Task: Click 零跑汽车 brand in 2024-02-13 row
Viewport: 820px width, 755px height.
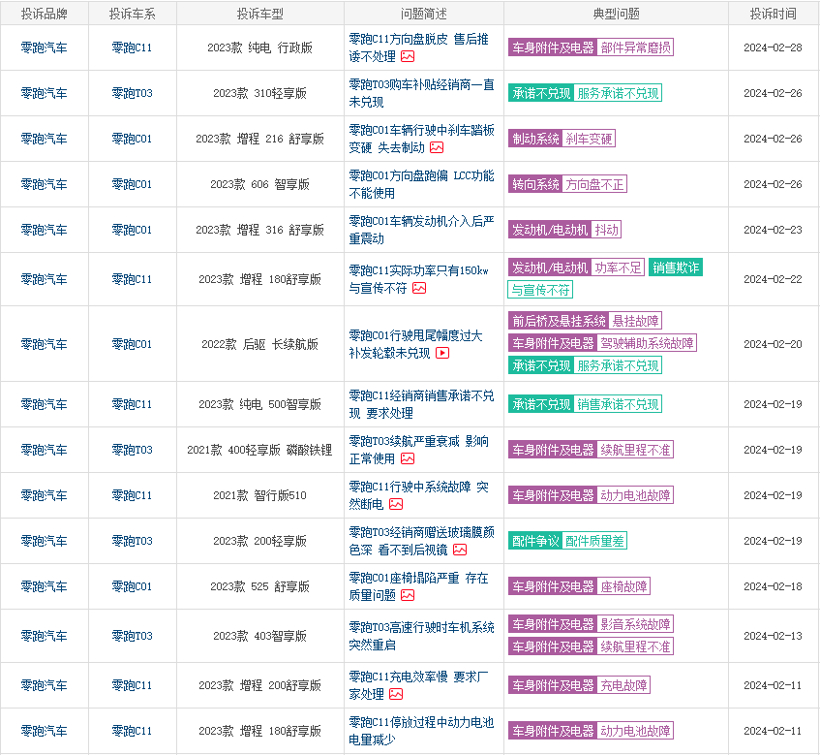Action: tap(44, 636)
